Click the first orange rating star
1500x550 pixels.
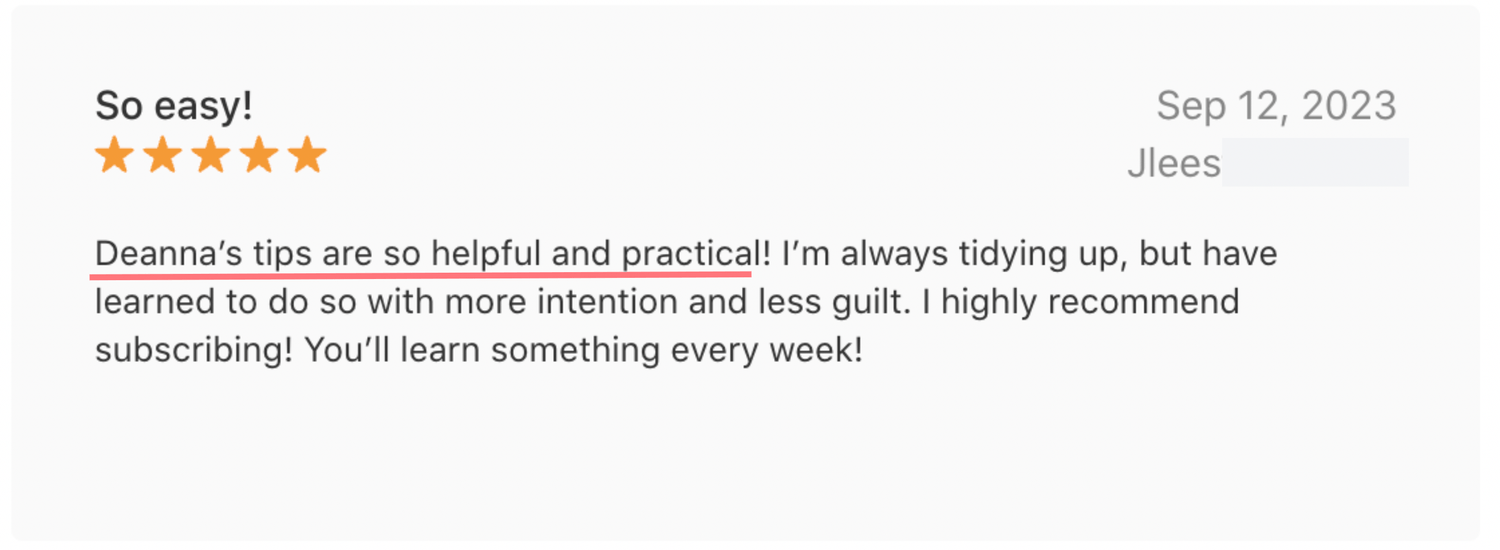click(114, 156)
